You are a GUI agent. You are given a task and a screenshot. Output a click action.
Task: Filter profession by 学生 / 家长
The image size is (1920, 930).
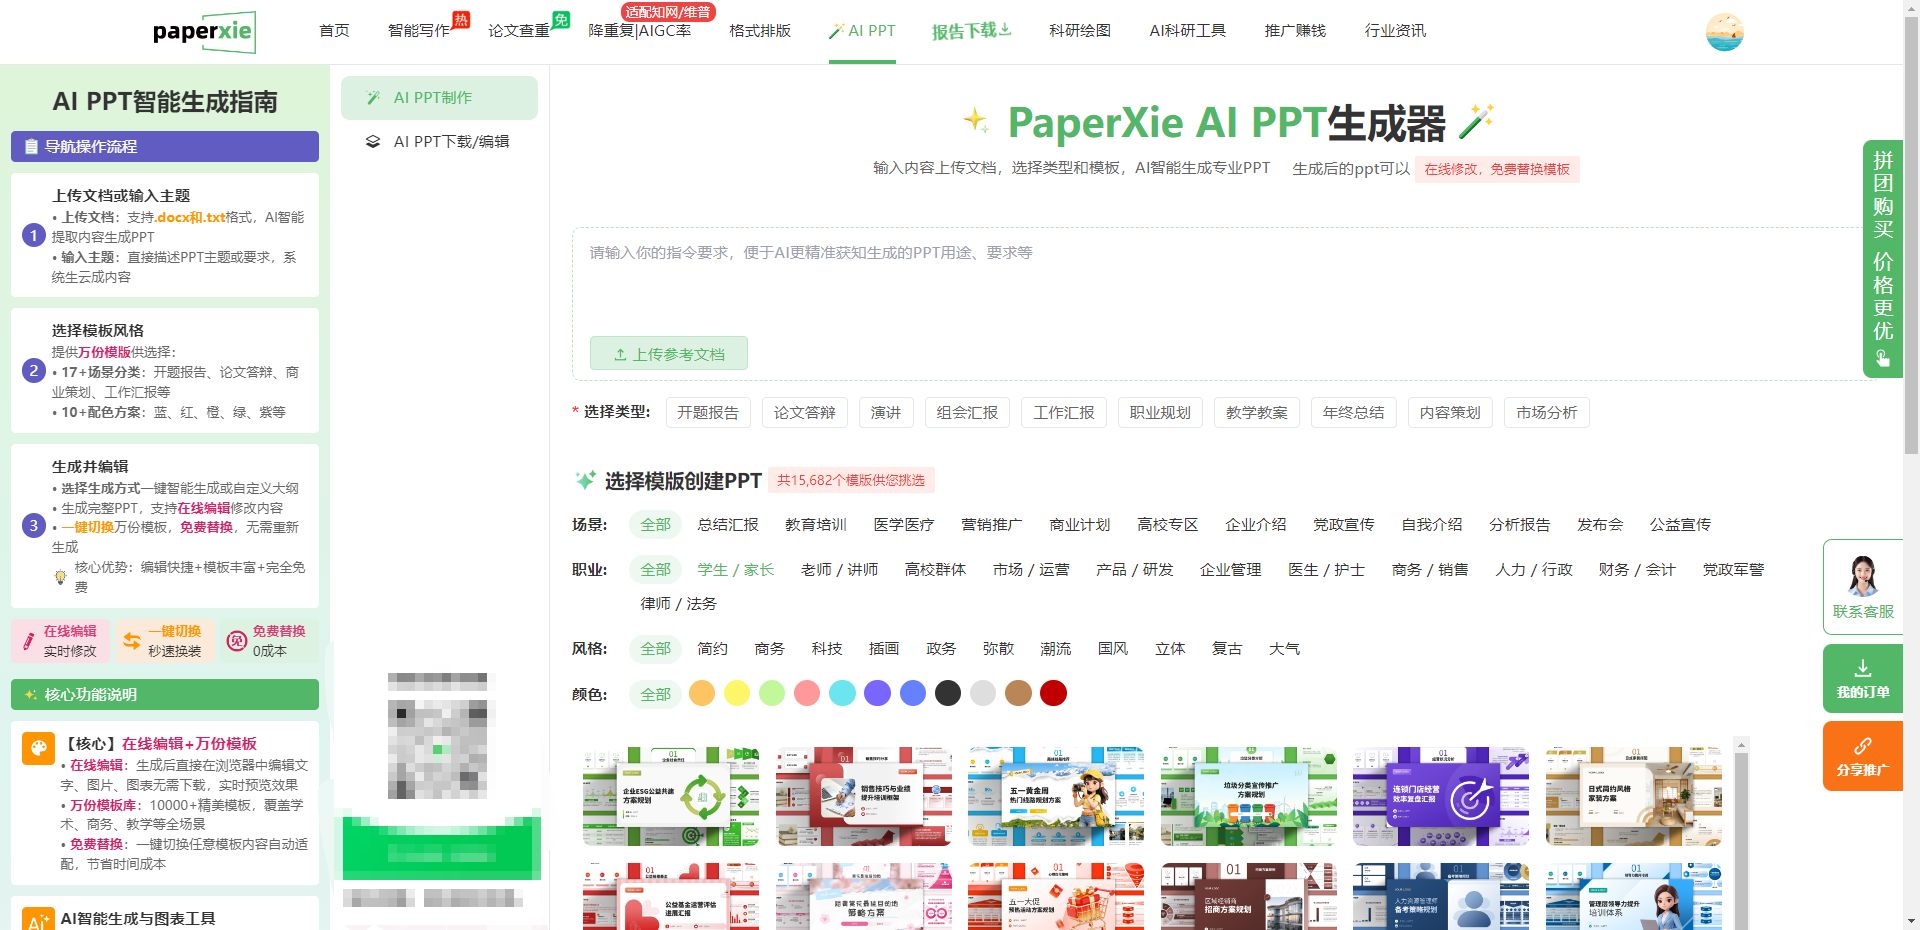point(736,570)
